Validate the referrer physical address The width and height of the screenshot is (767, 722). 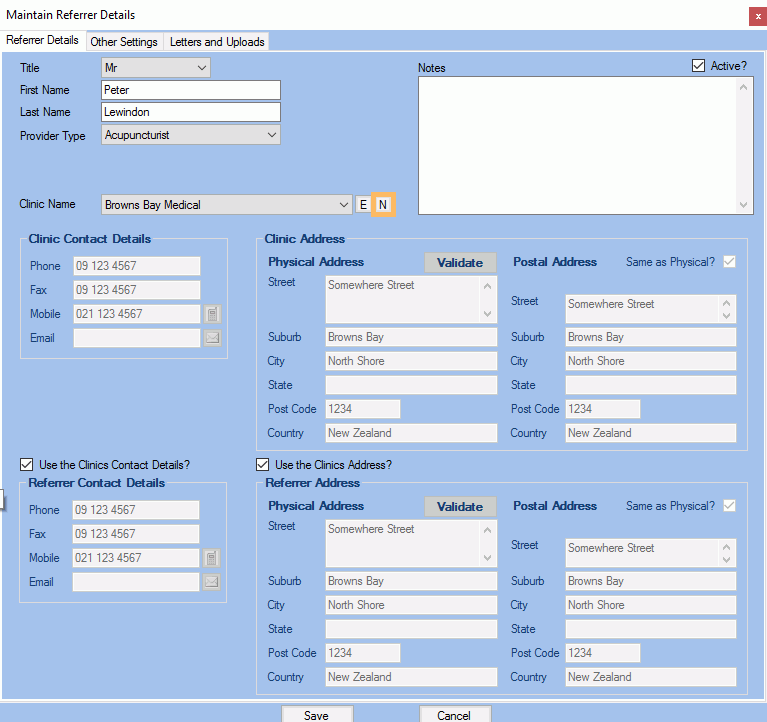(460, 507)
